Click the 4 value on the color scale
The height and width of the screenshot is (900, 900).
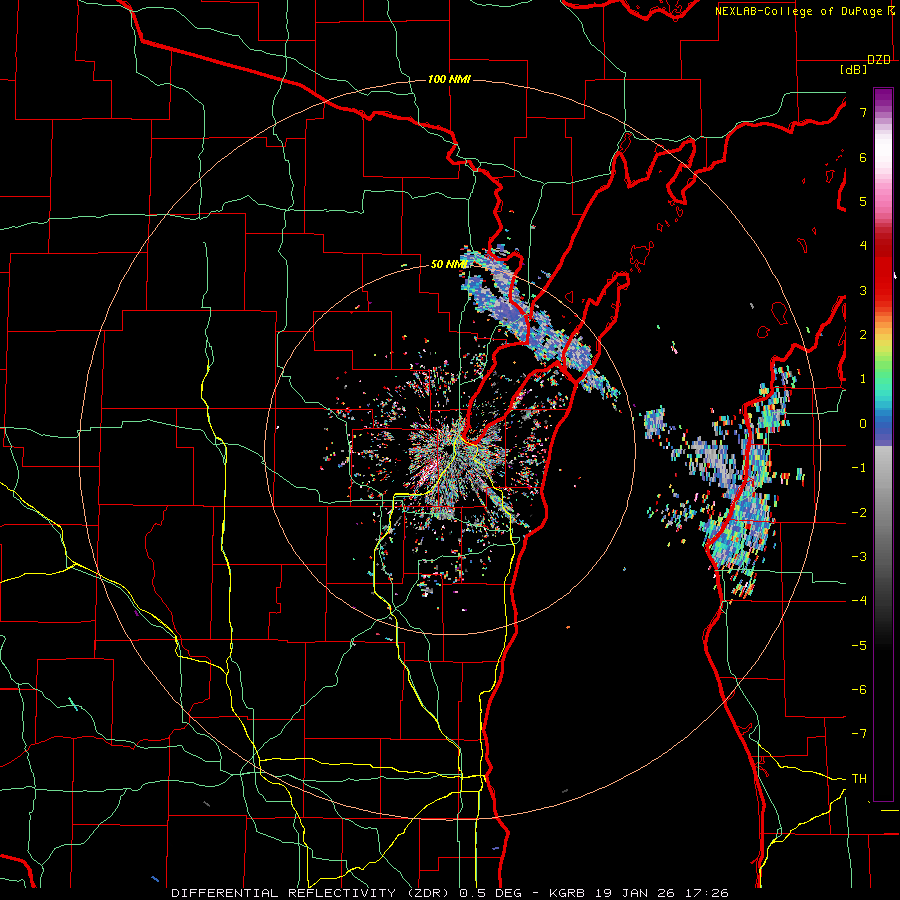coord(863,246)
